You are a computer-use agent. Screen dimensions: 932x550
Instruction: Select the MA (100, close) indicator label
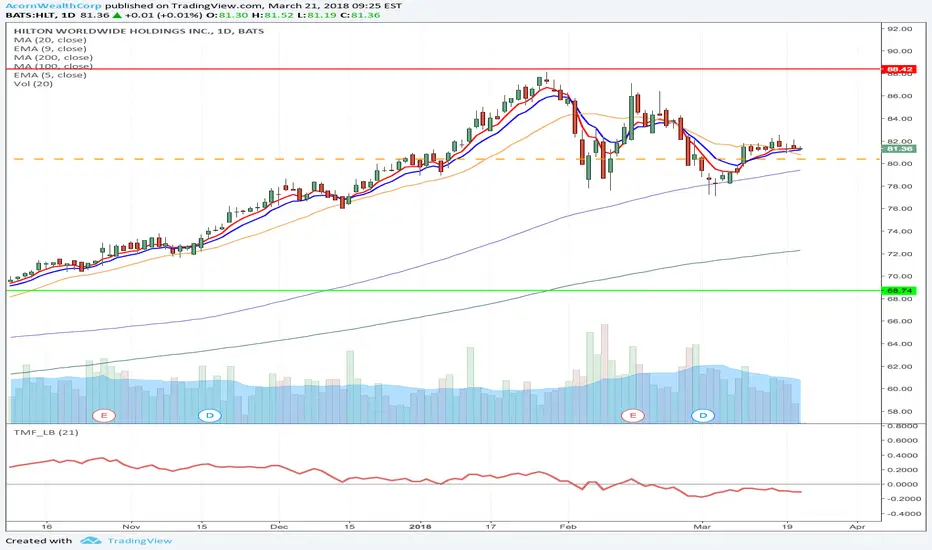tap(53, 66)
